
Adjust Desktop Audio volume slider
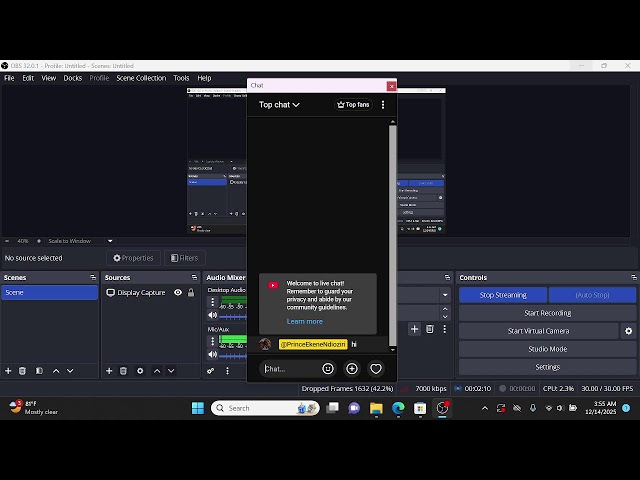tap(233, 317)
